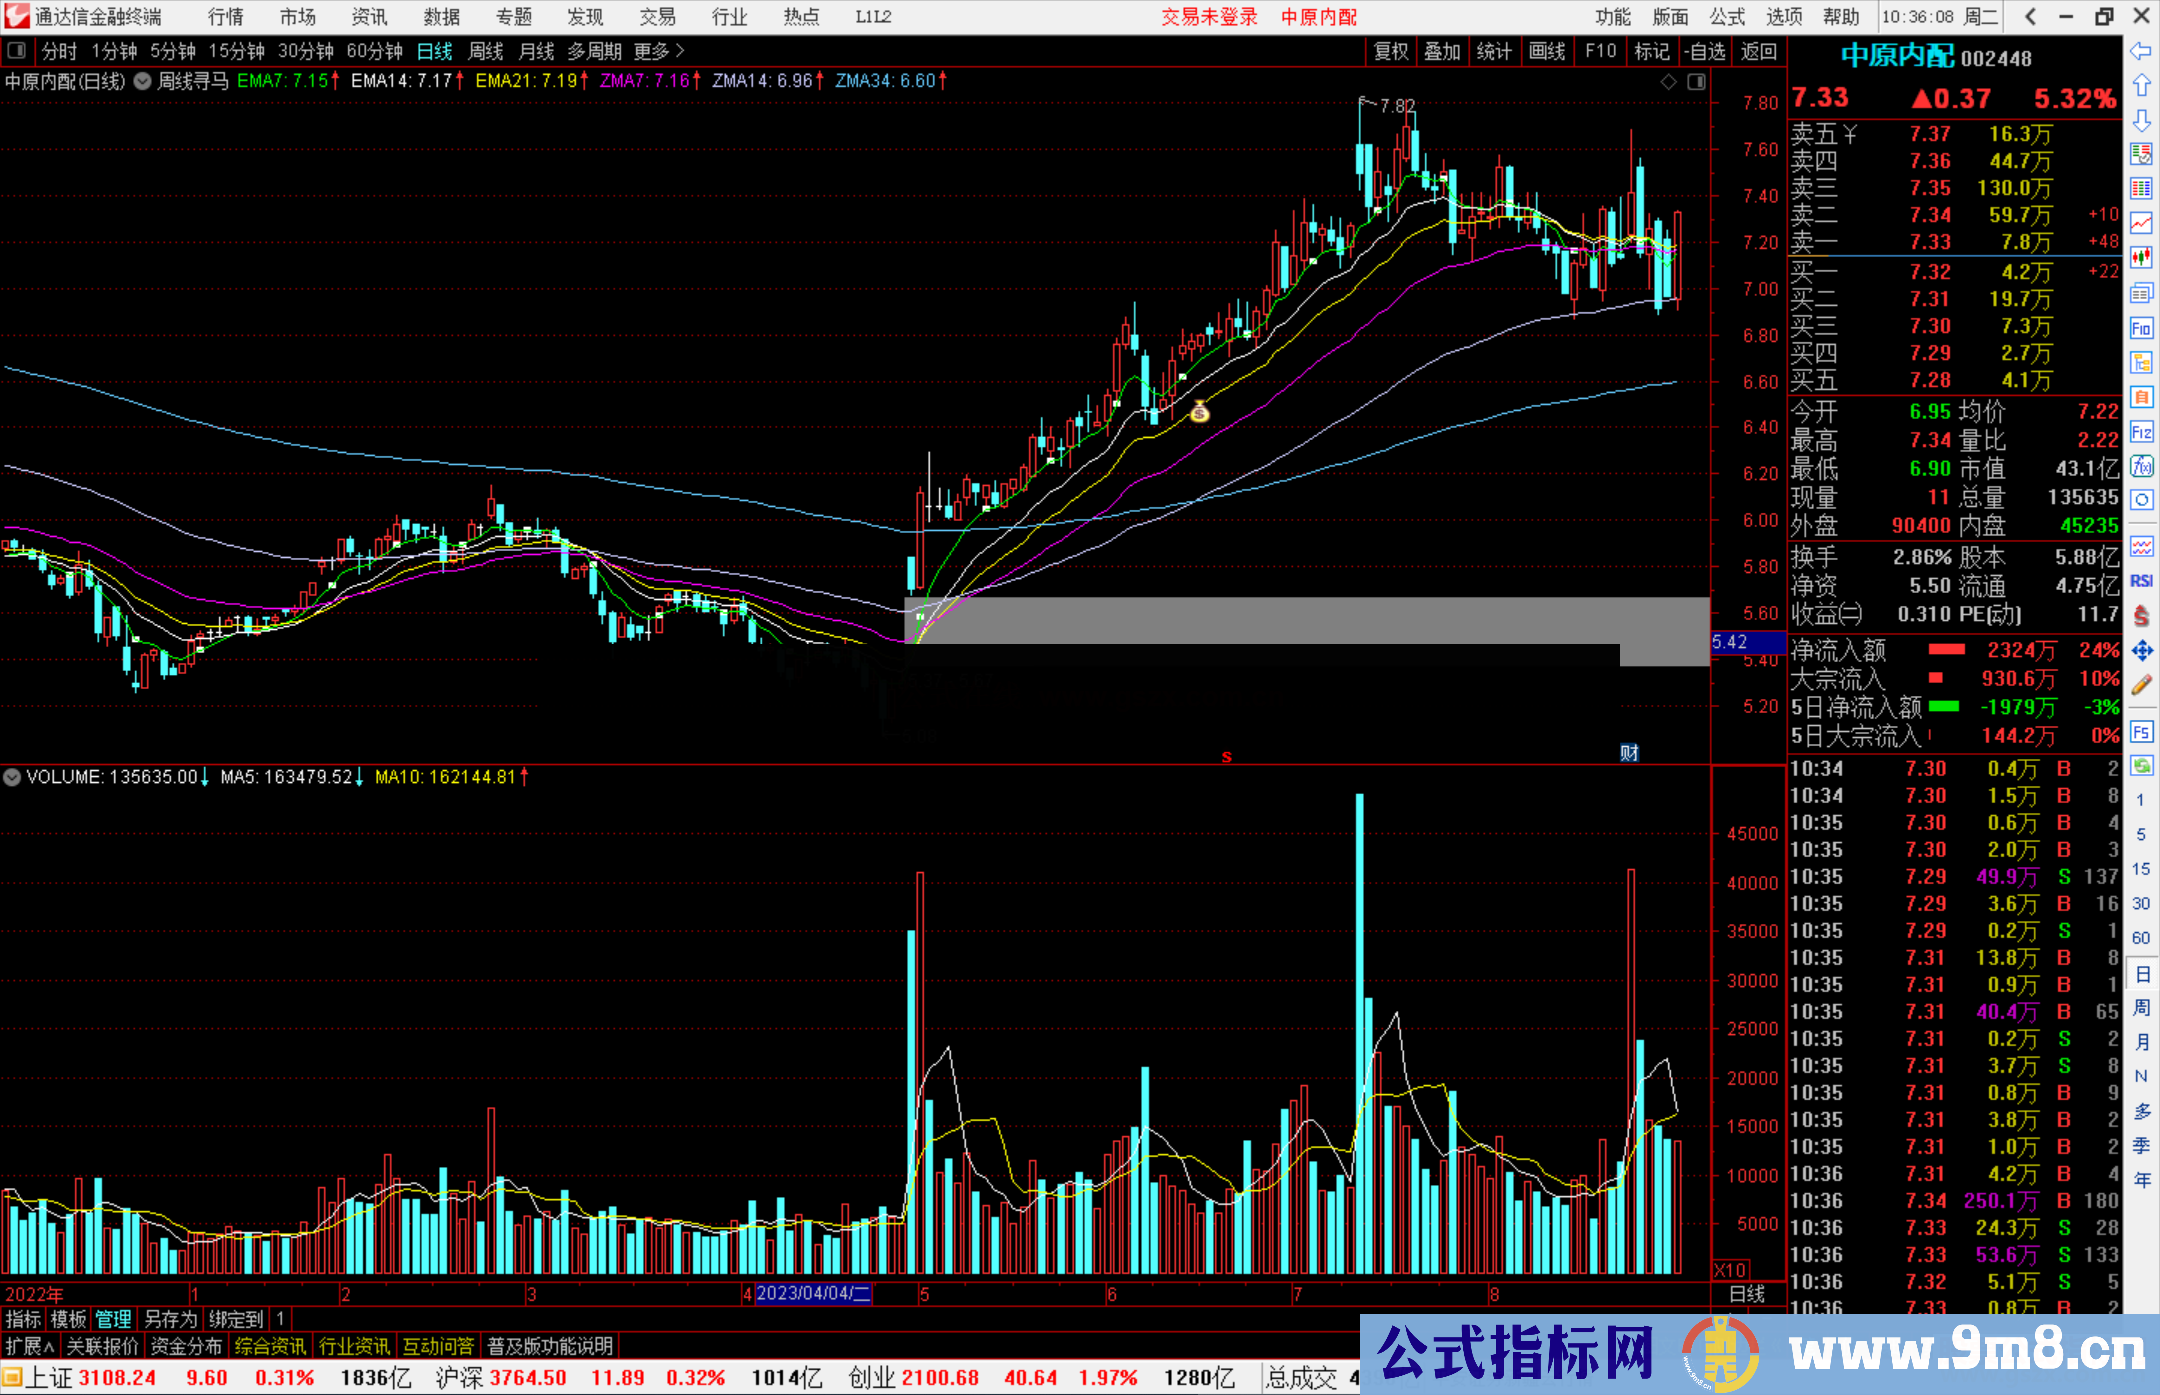
Task: Click the green refresh sidebar icon
Action: pos(2141,766)
